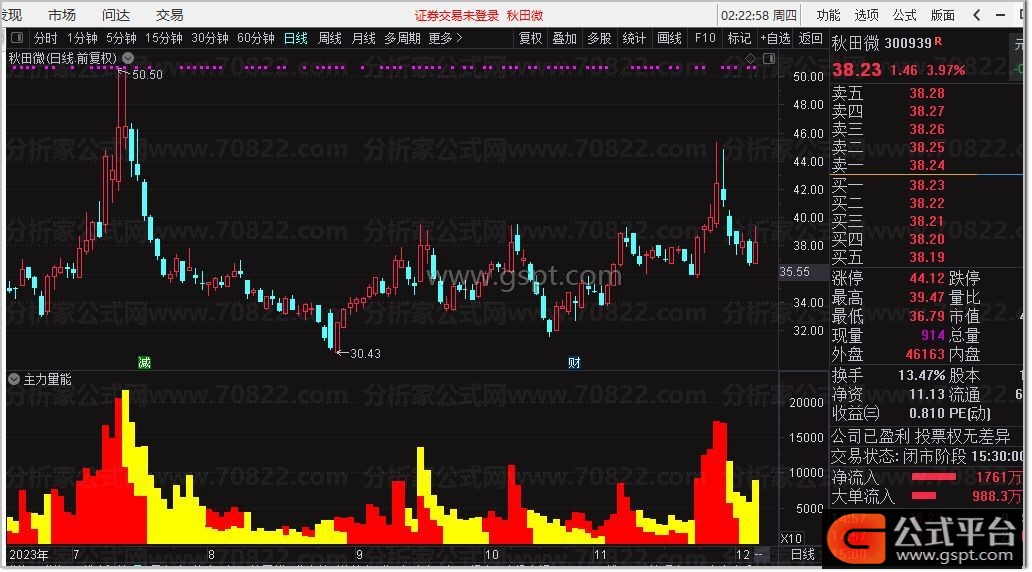This screenshot has height=572, width=1032.
Task: Click the 2023年 label on the time axis
Action: (28, 554)
